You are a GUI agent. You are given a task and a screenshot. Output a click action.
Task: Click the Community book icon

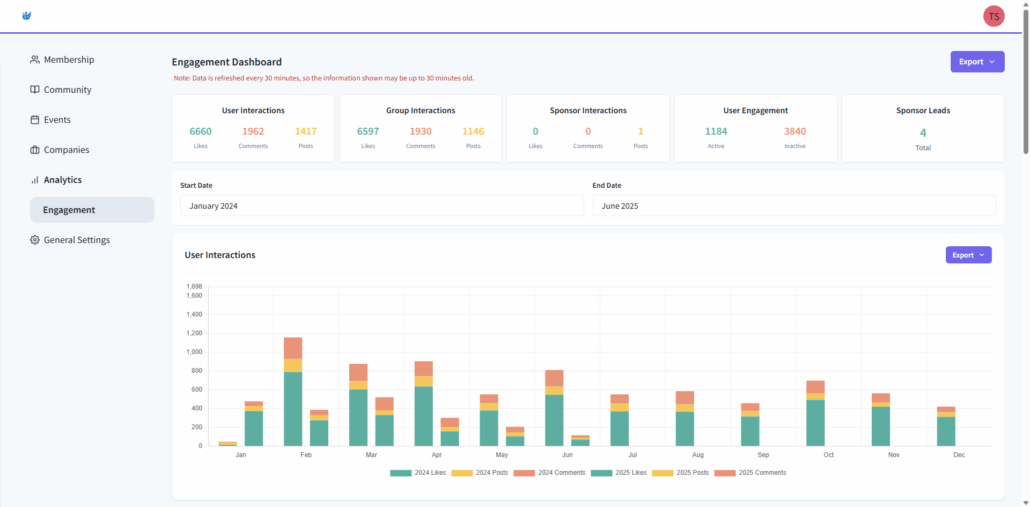click(x=35, y=90)
